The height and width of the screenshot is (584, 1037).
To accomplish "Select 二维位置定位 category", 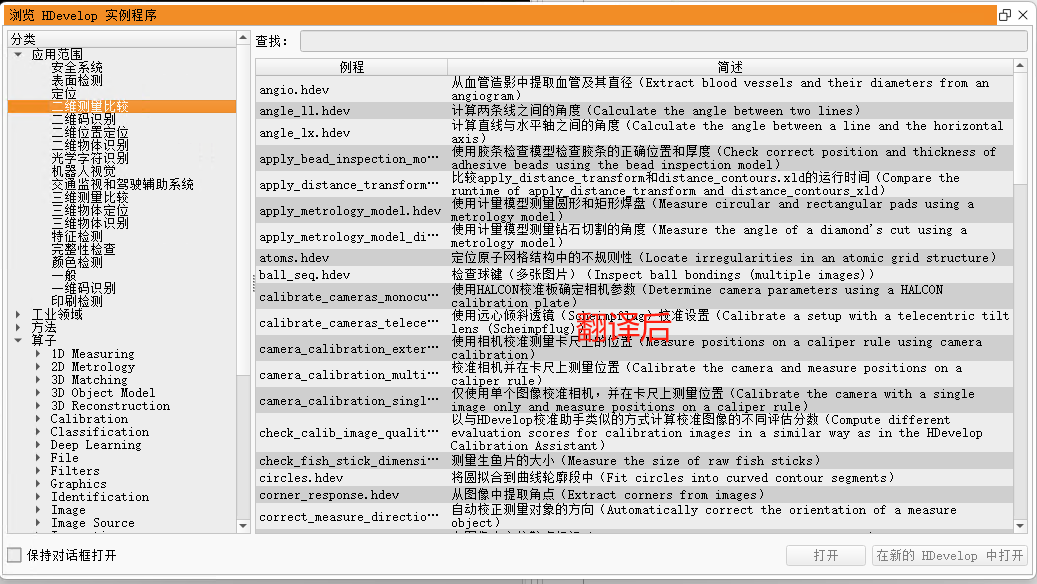I will [x=90, y=132].
